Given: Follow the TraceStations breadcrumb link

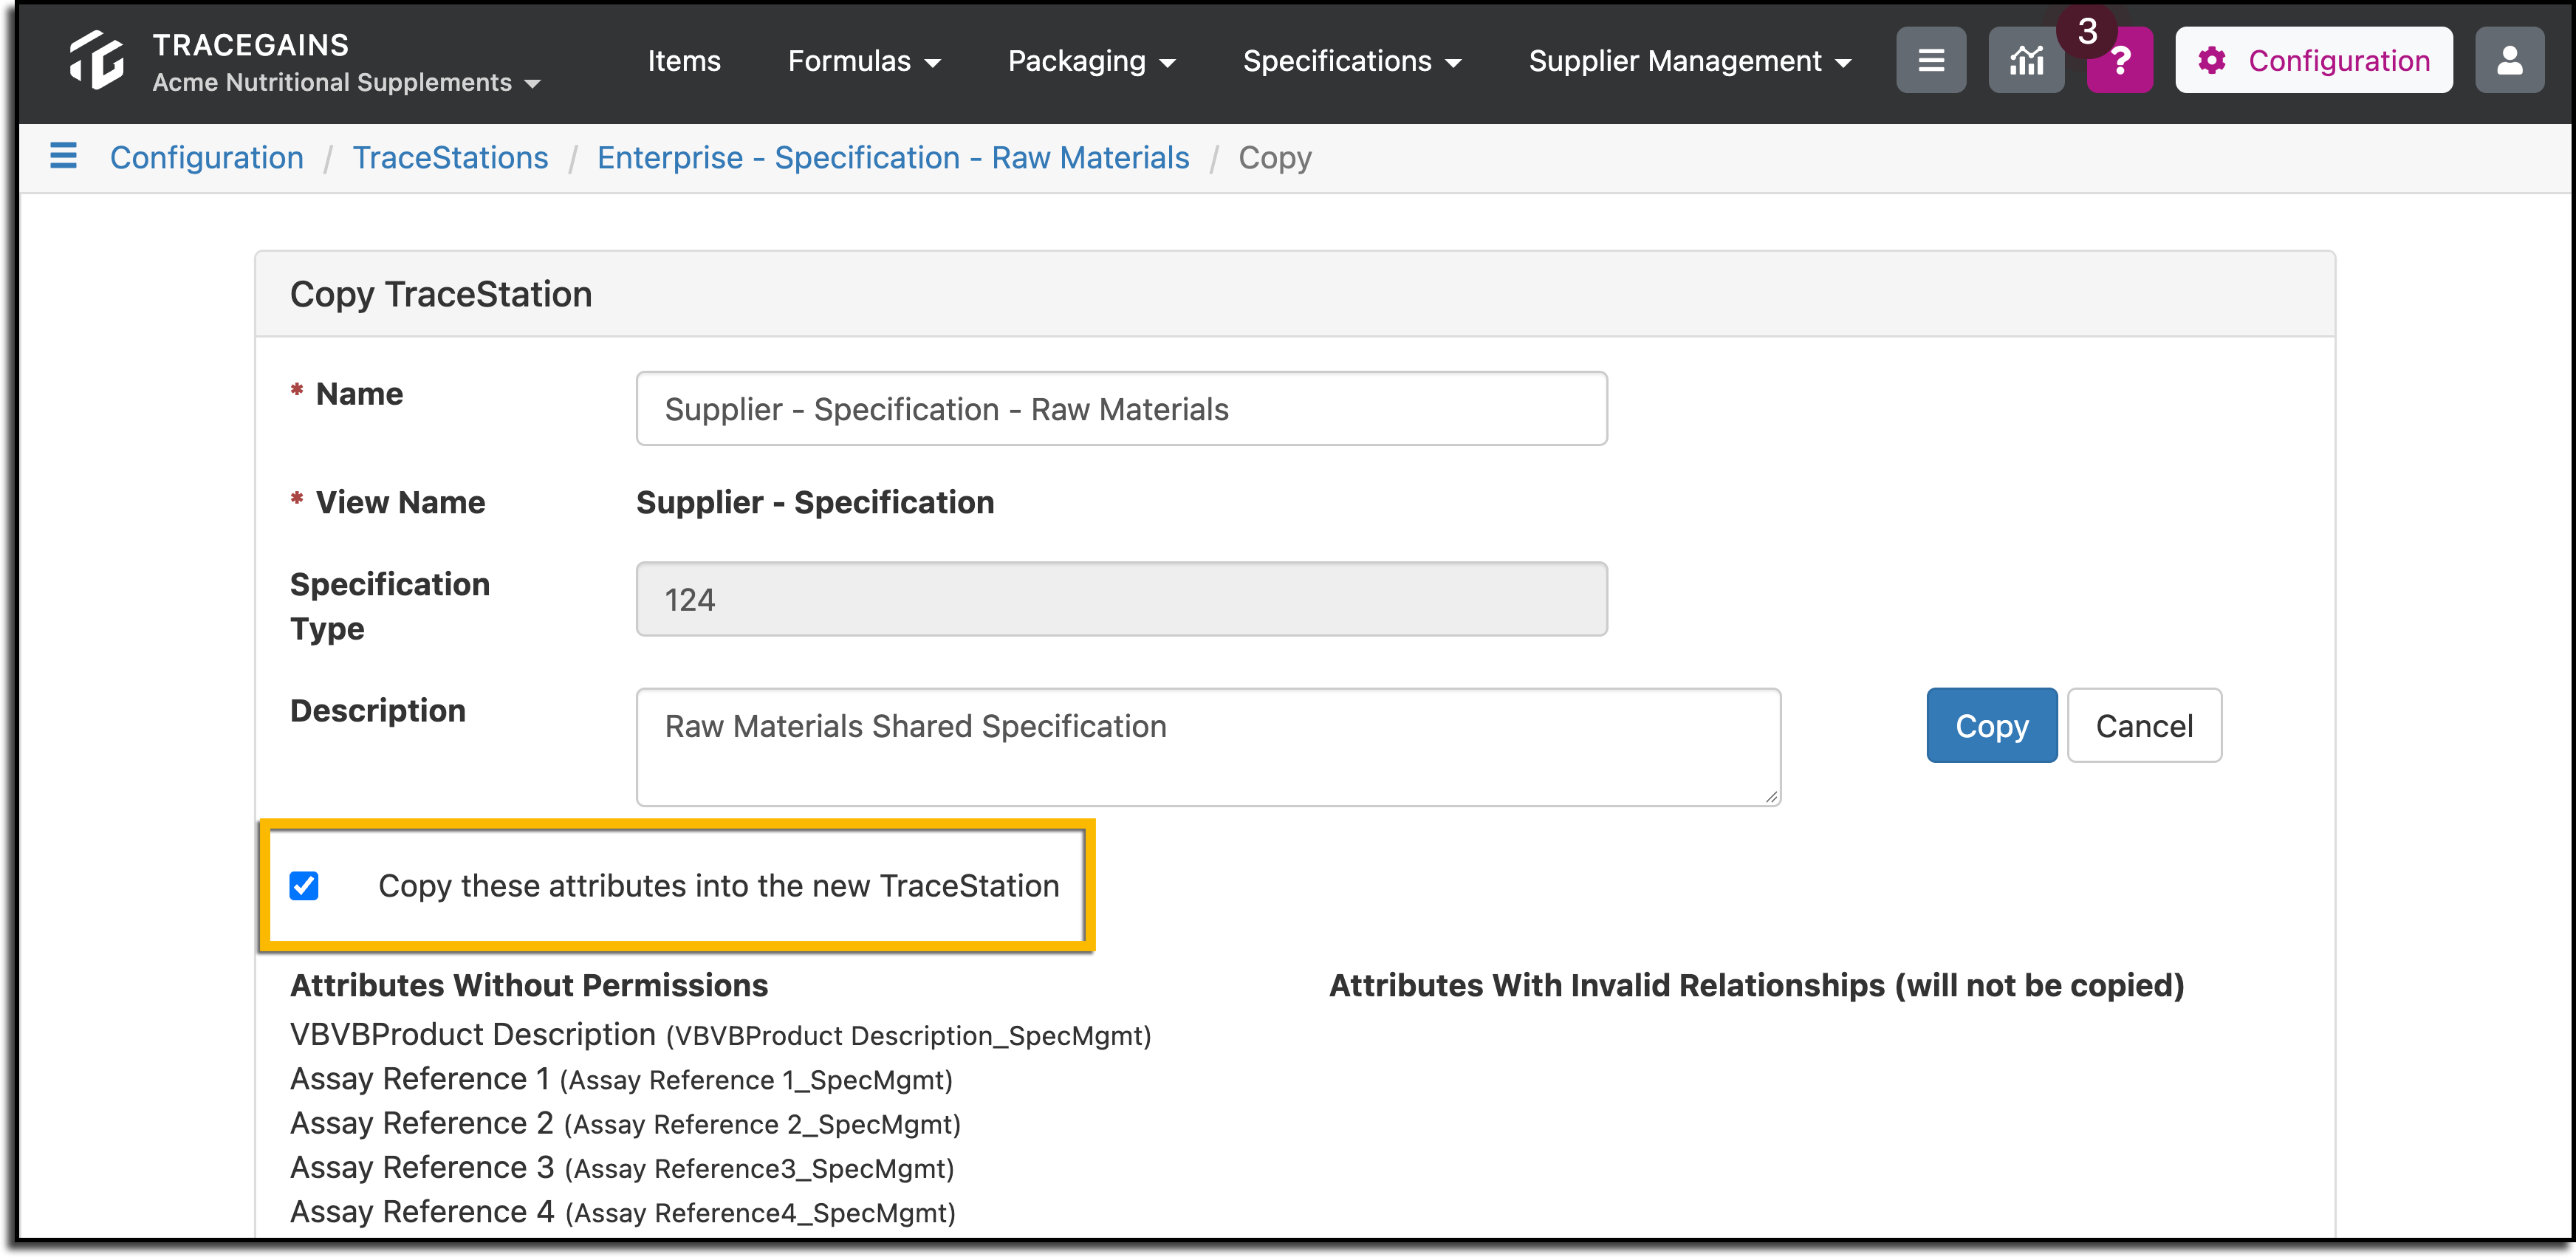Looking at the screenshot, I should [x=450, y=157].
